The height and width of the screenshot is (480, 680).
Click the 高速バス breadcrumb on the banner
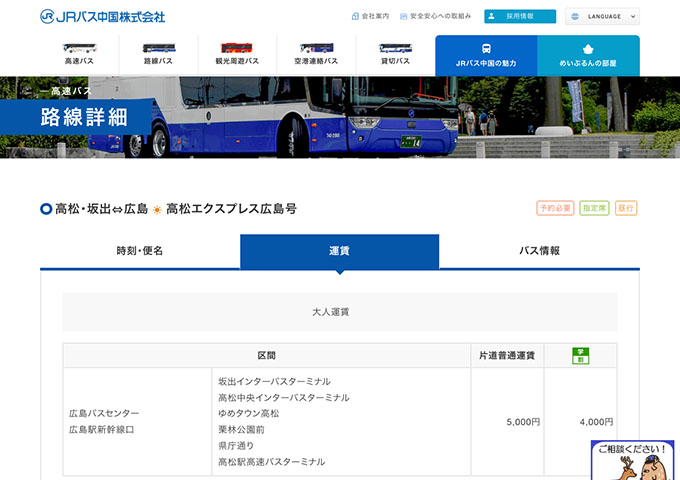tap(71, 91)
